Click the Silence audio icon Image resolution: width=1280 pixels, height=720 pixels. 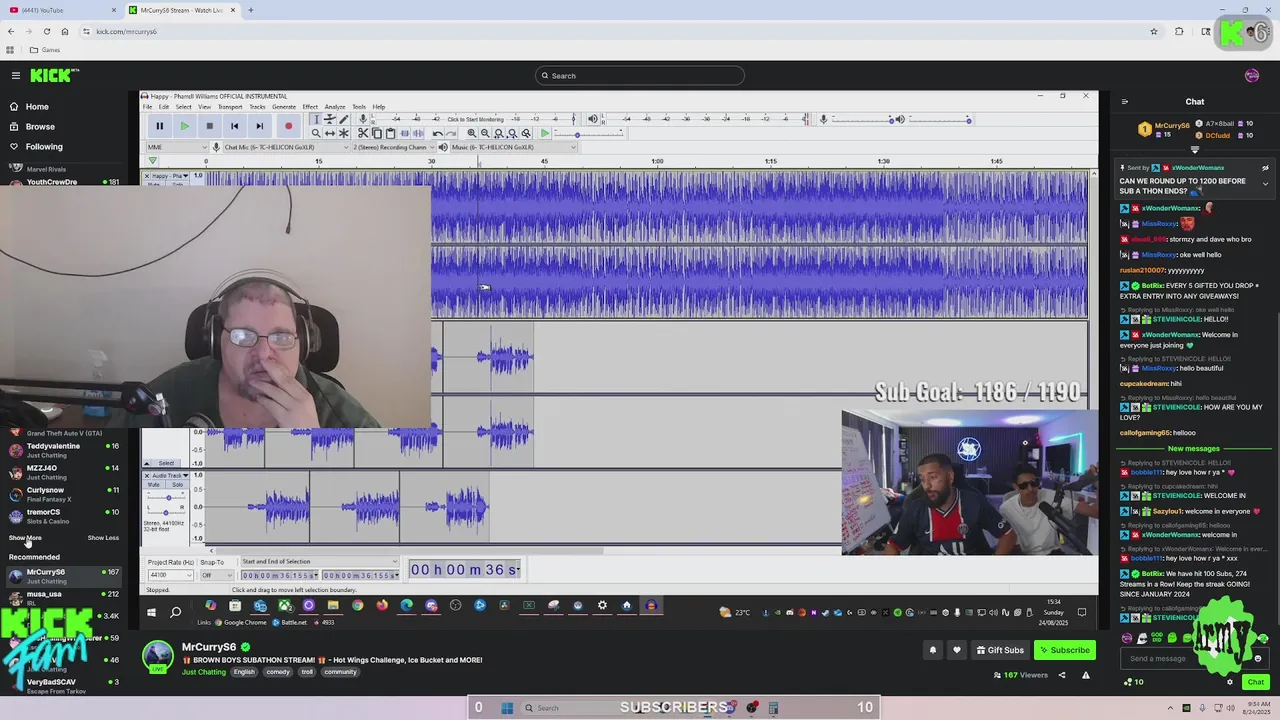pos(419,133)
